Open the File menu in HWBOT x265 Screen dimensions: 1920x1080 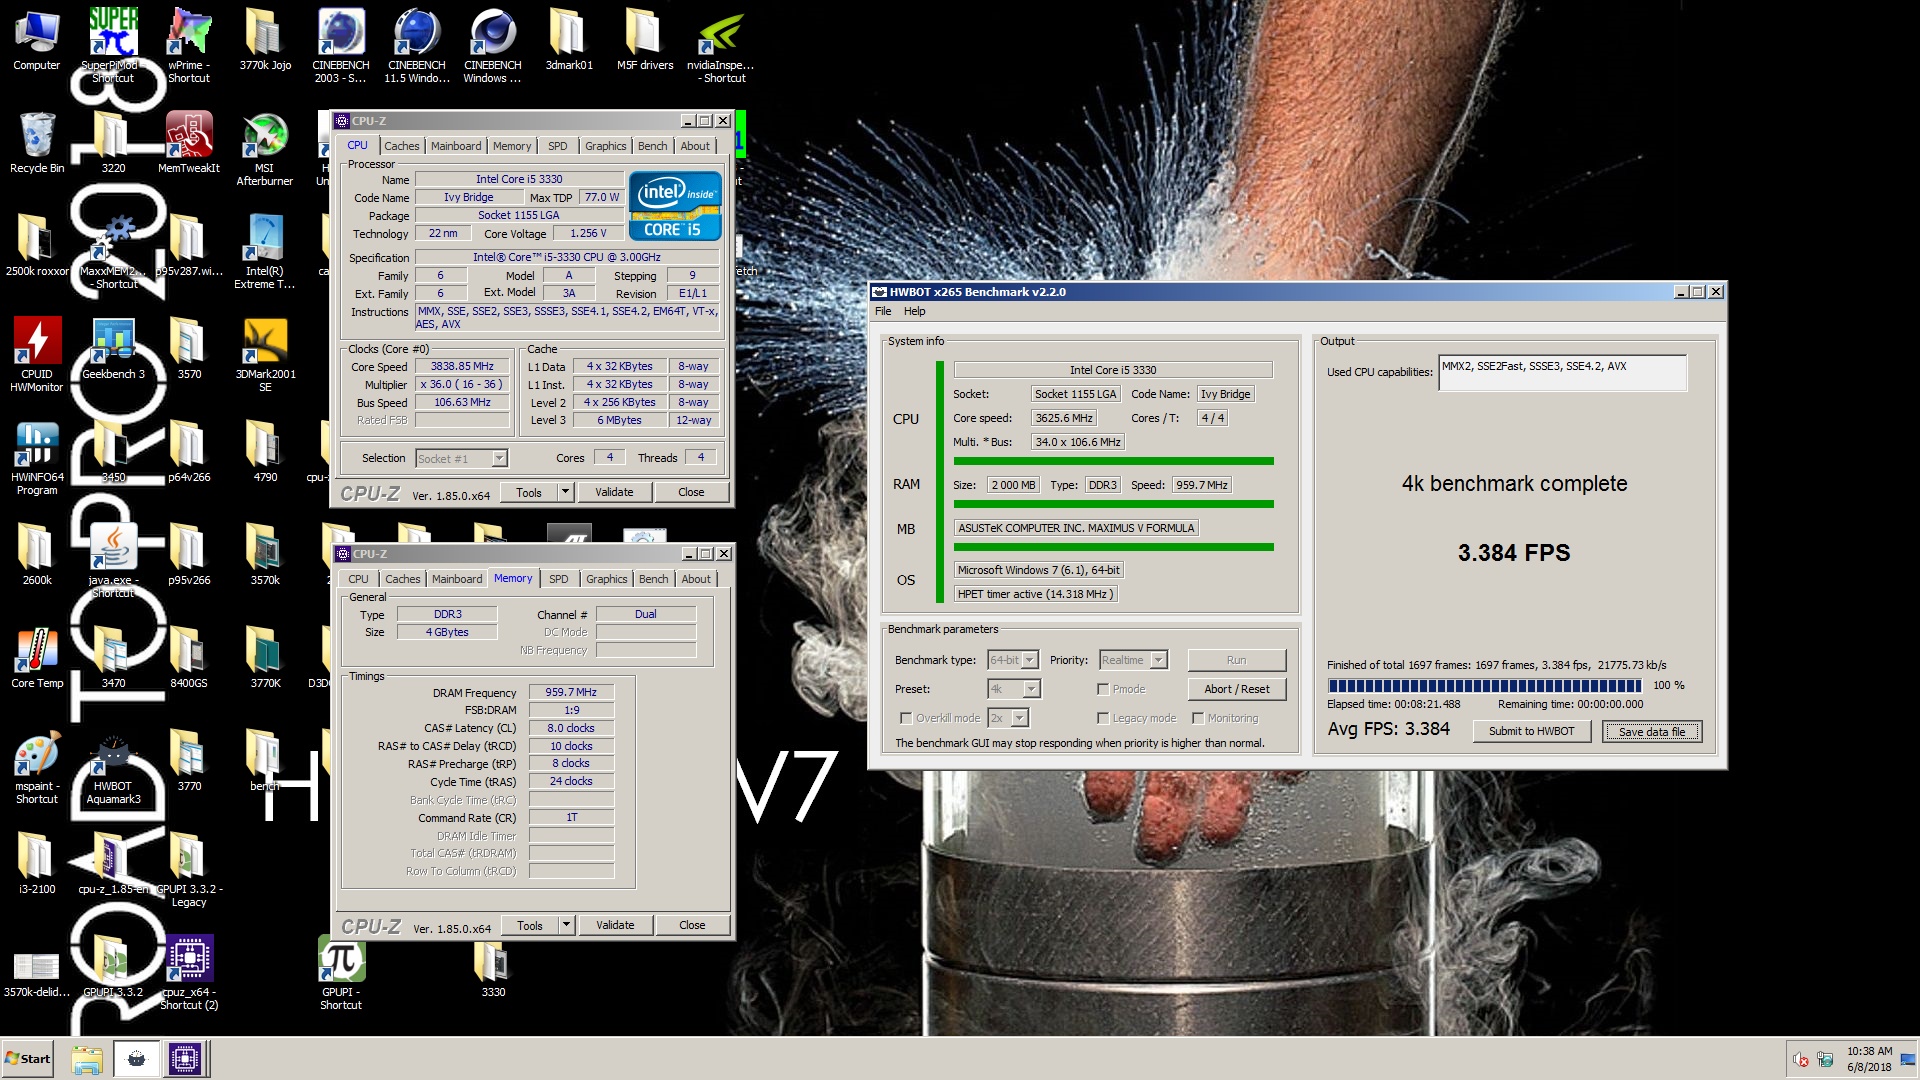tap(883, 311)
